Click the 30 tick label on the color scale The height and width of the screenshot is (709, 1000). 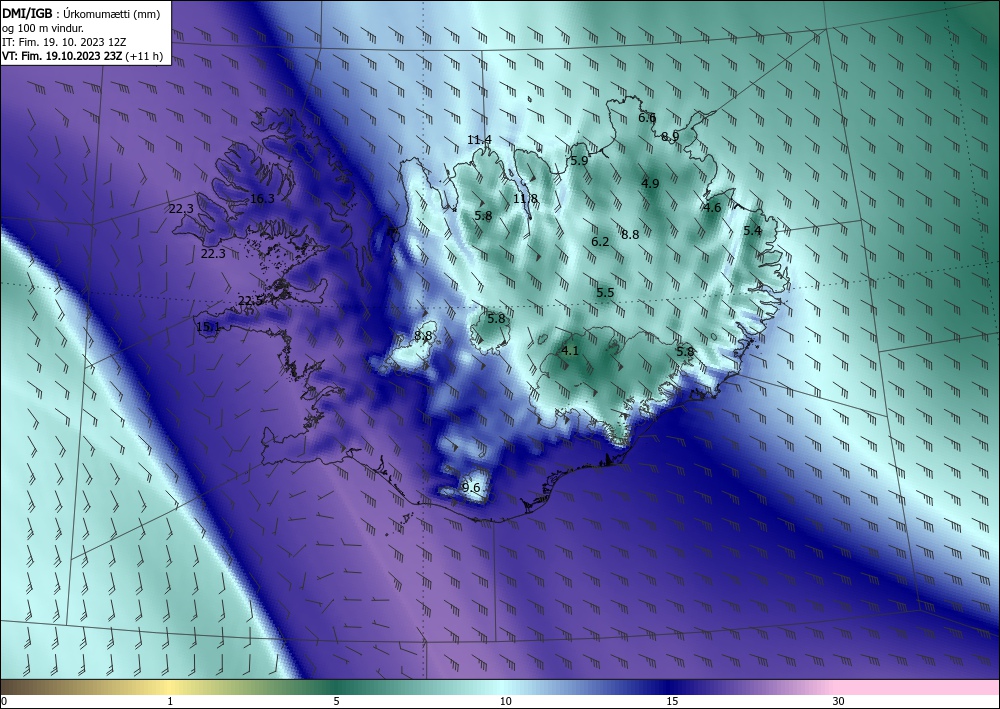coord(839,701)
